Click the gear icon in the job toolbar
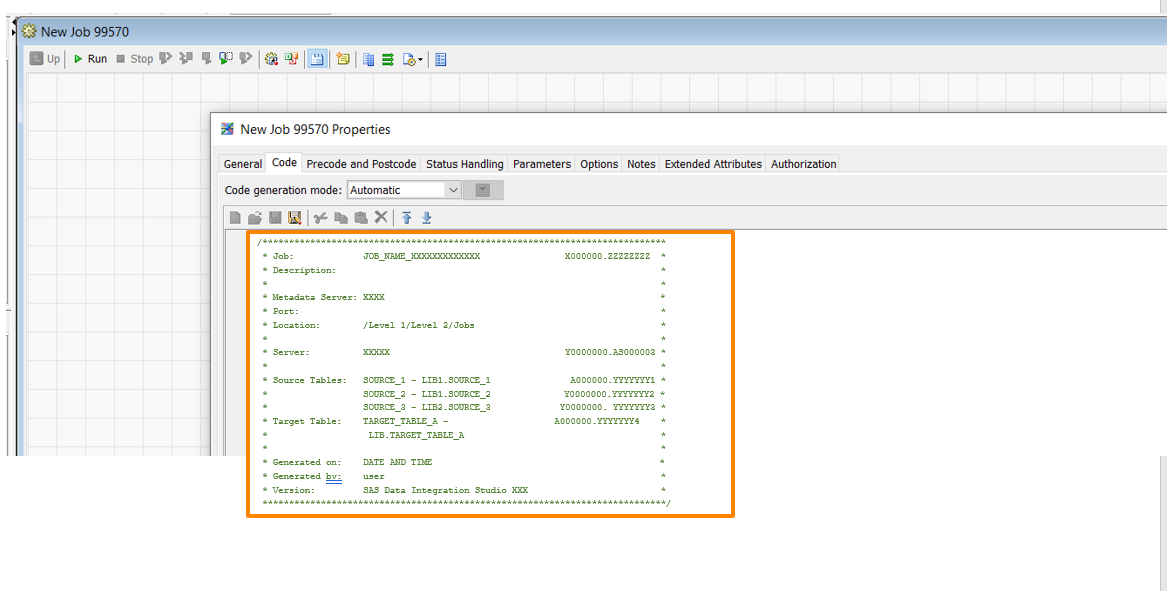This screenshot has height=591, width=1167. pos(271,59)
